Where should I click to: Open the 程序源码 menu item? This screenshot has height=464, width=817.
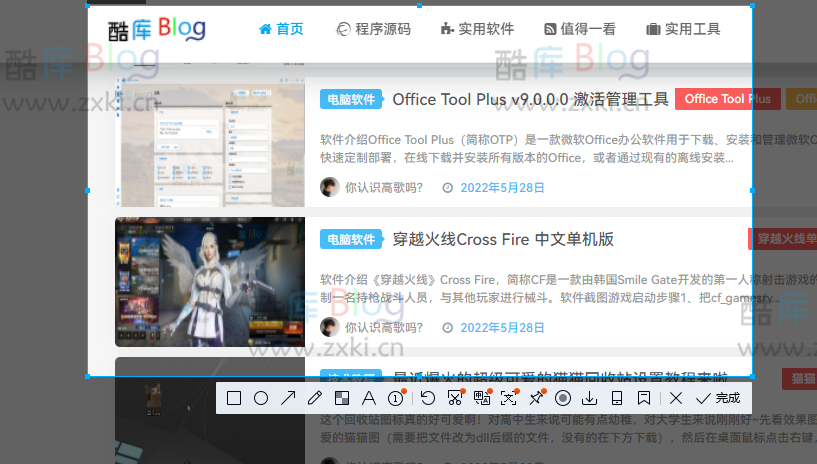click(x=373, y=29)
